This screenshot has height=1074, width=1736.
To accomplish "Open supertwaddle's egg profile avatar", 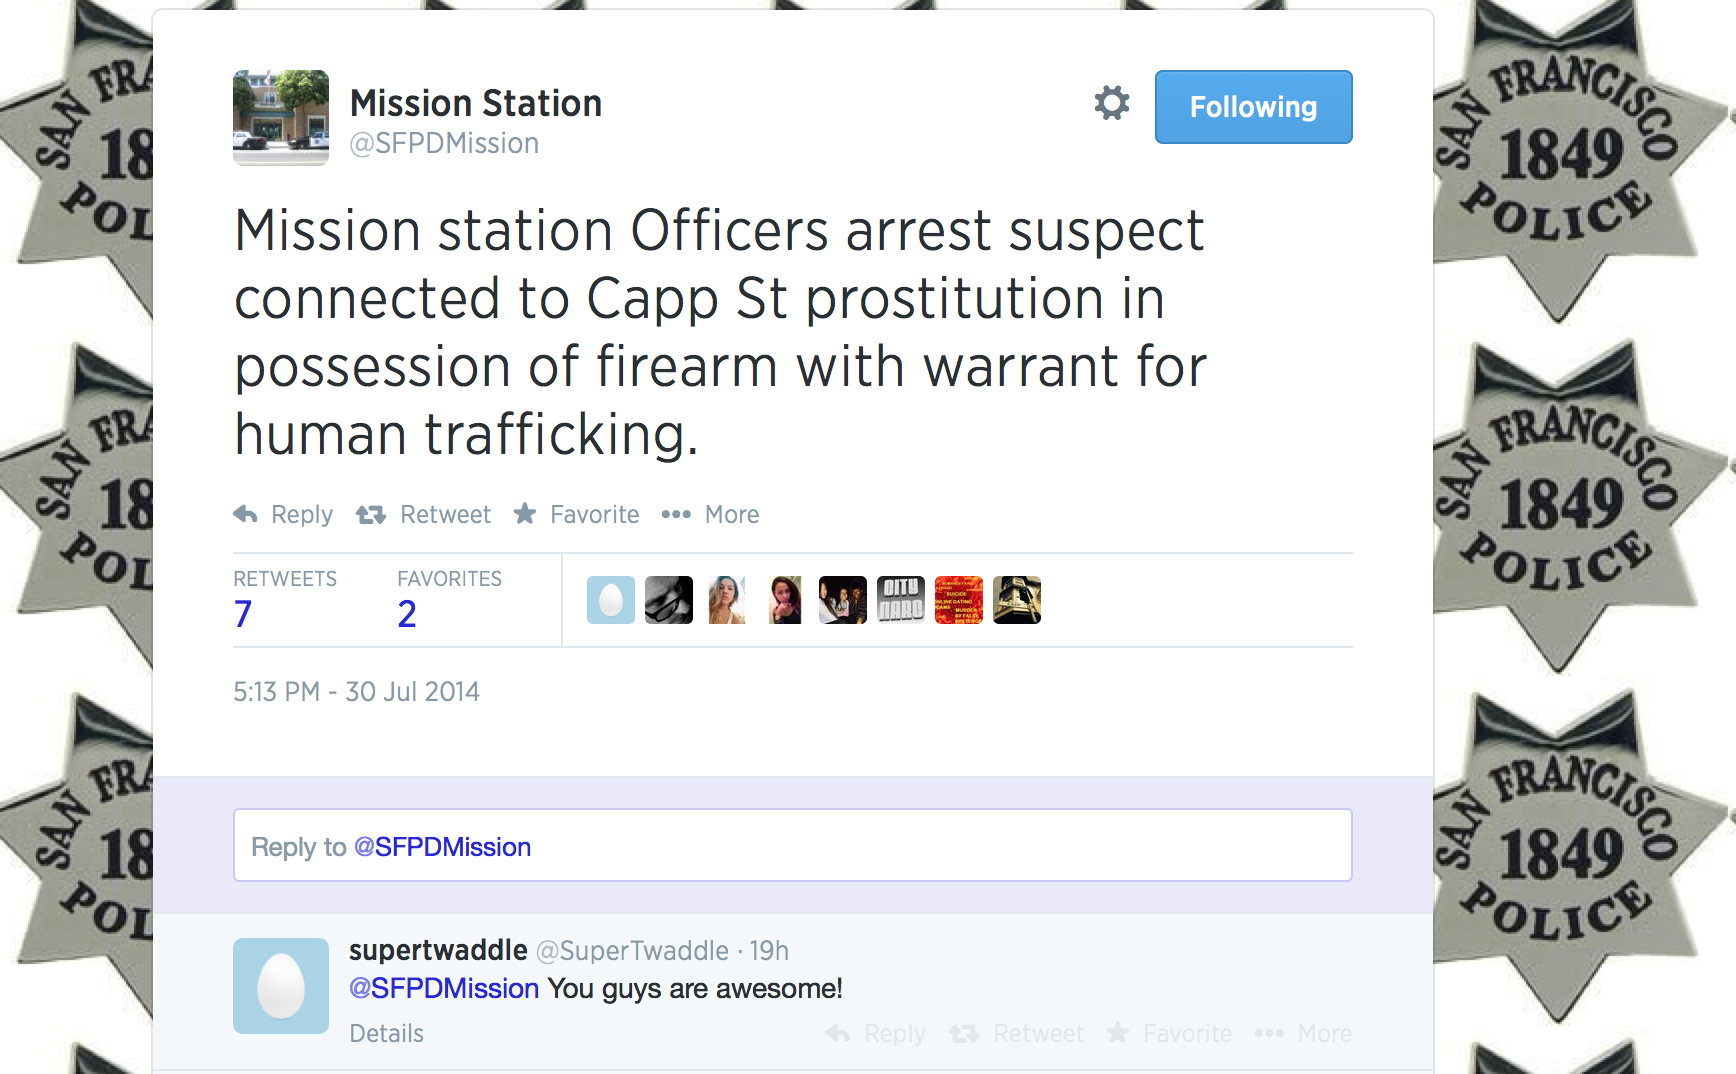I will tap(281, 985).
